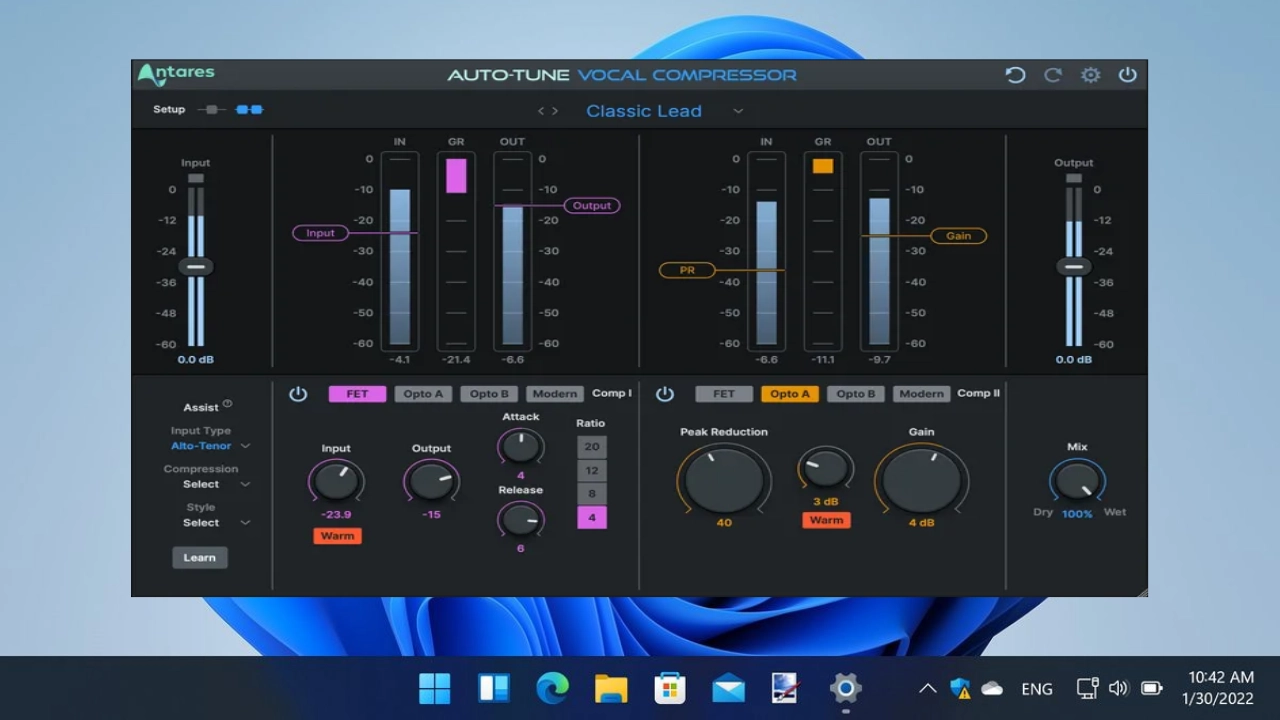The width and height of the screenshot is (1280, 720).
Task: Click the Antares logo
Action: click(176, 74)
